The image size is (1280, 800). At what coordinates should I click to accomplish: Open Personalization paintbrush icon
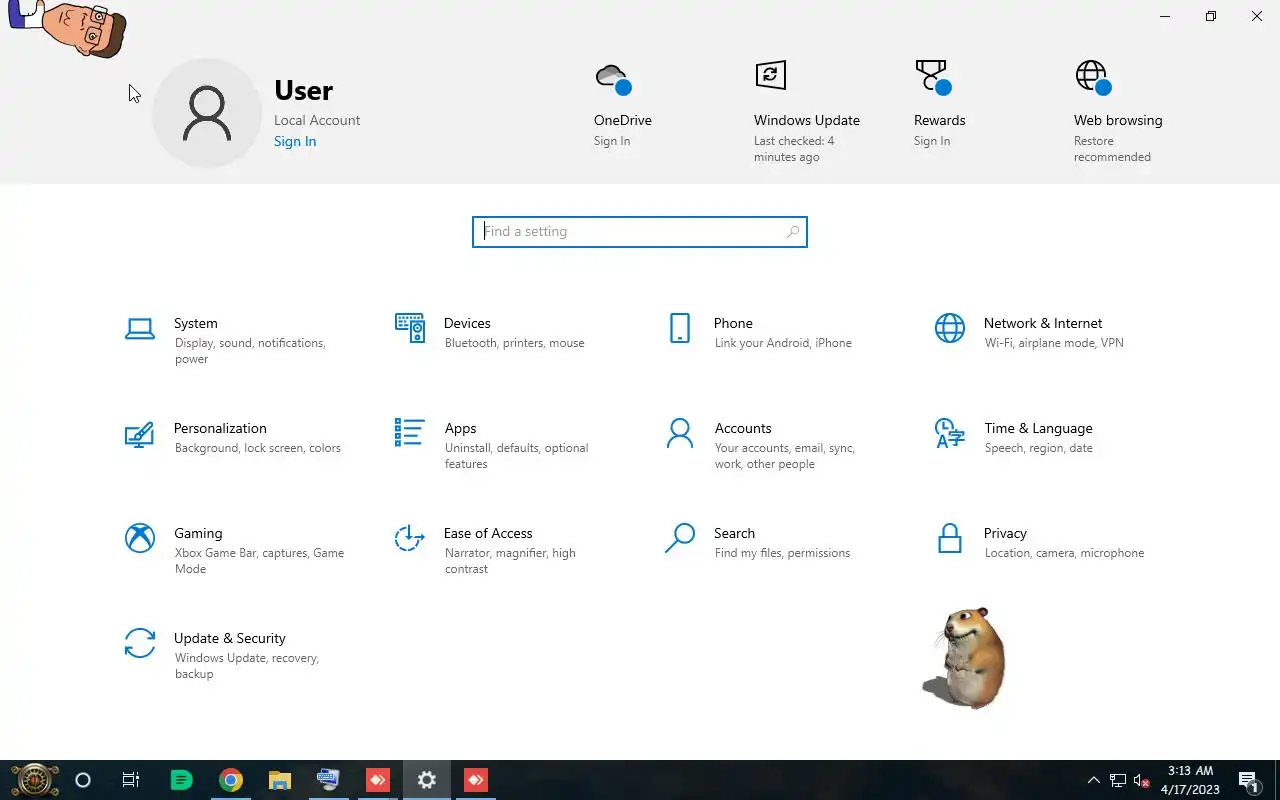[x=140, y=433]
